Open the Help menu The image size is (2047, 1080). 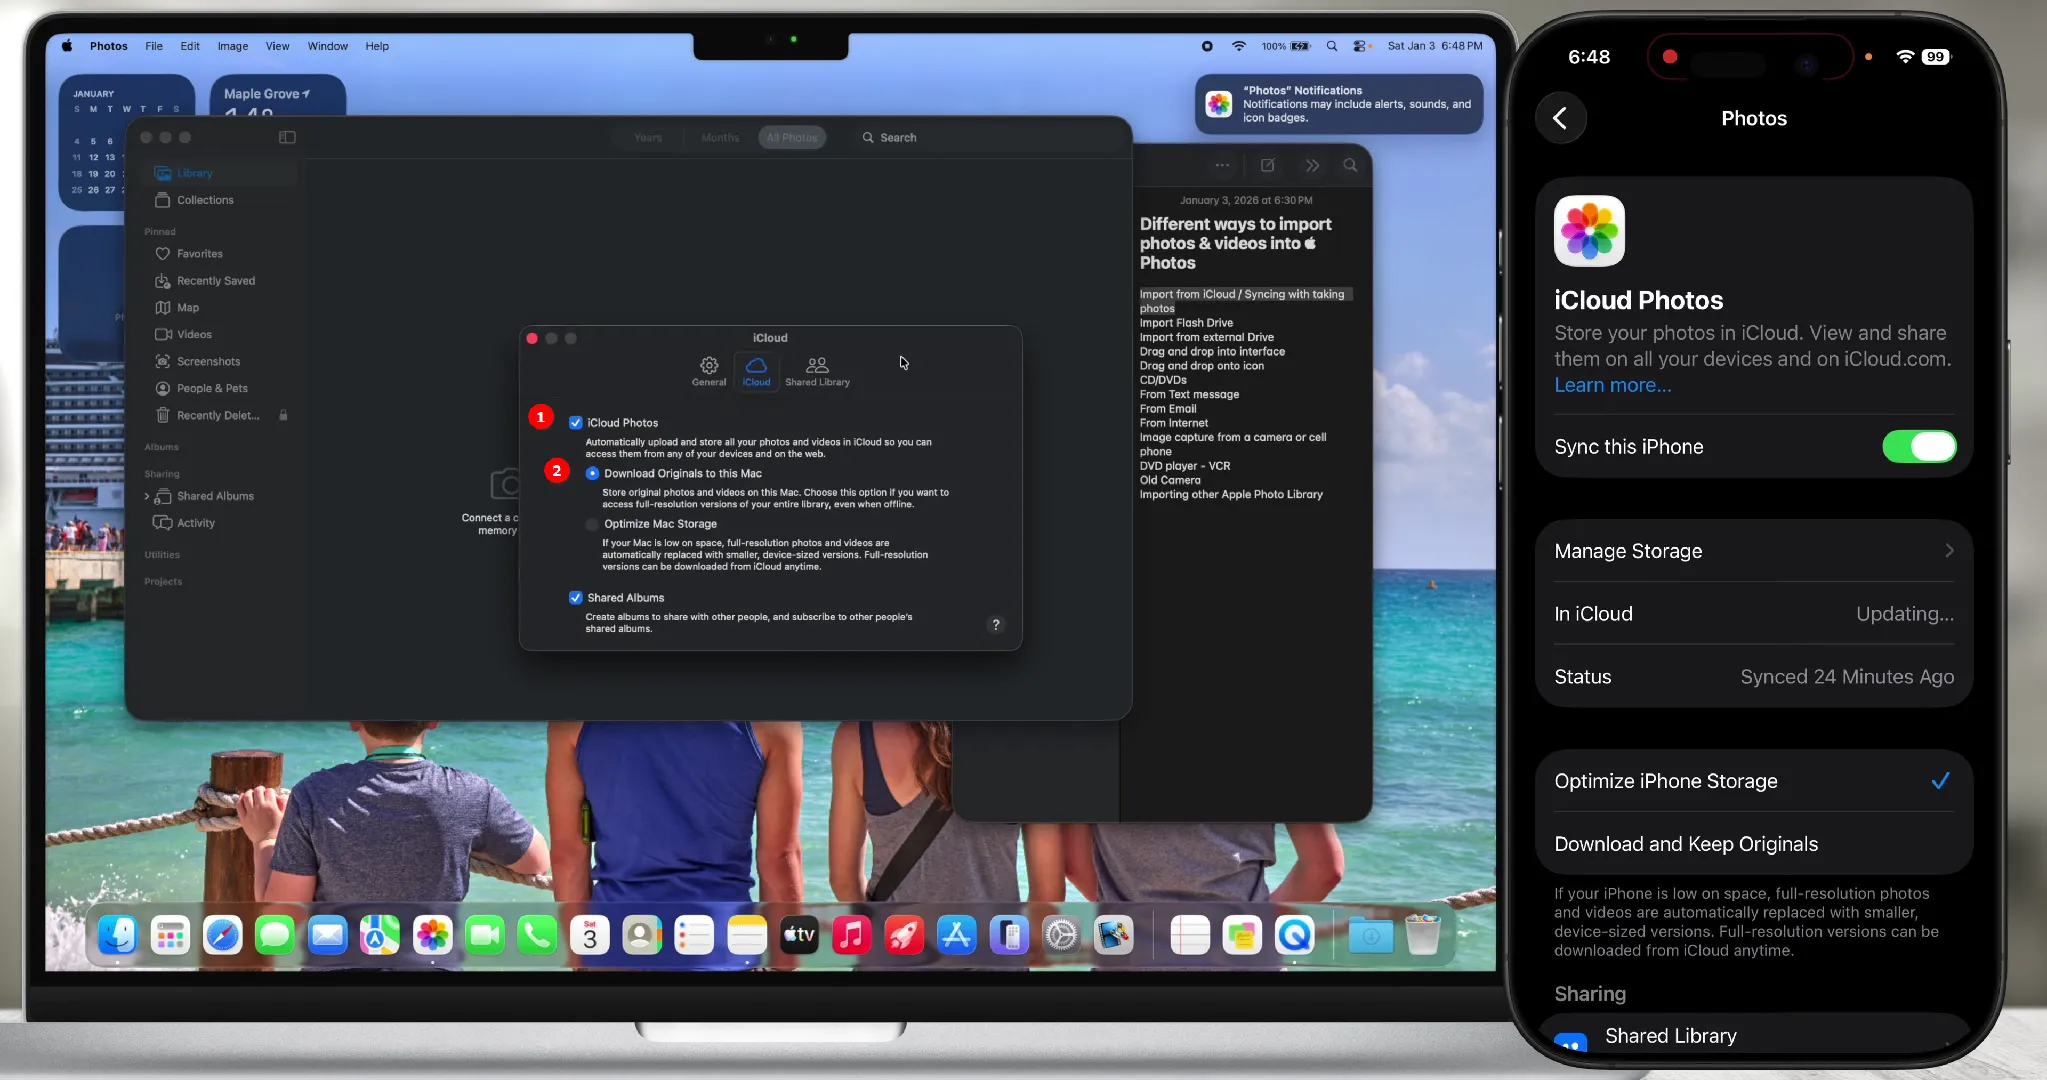tap(377, 46)
